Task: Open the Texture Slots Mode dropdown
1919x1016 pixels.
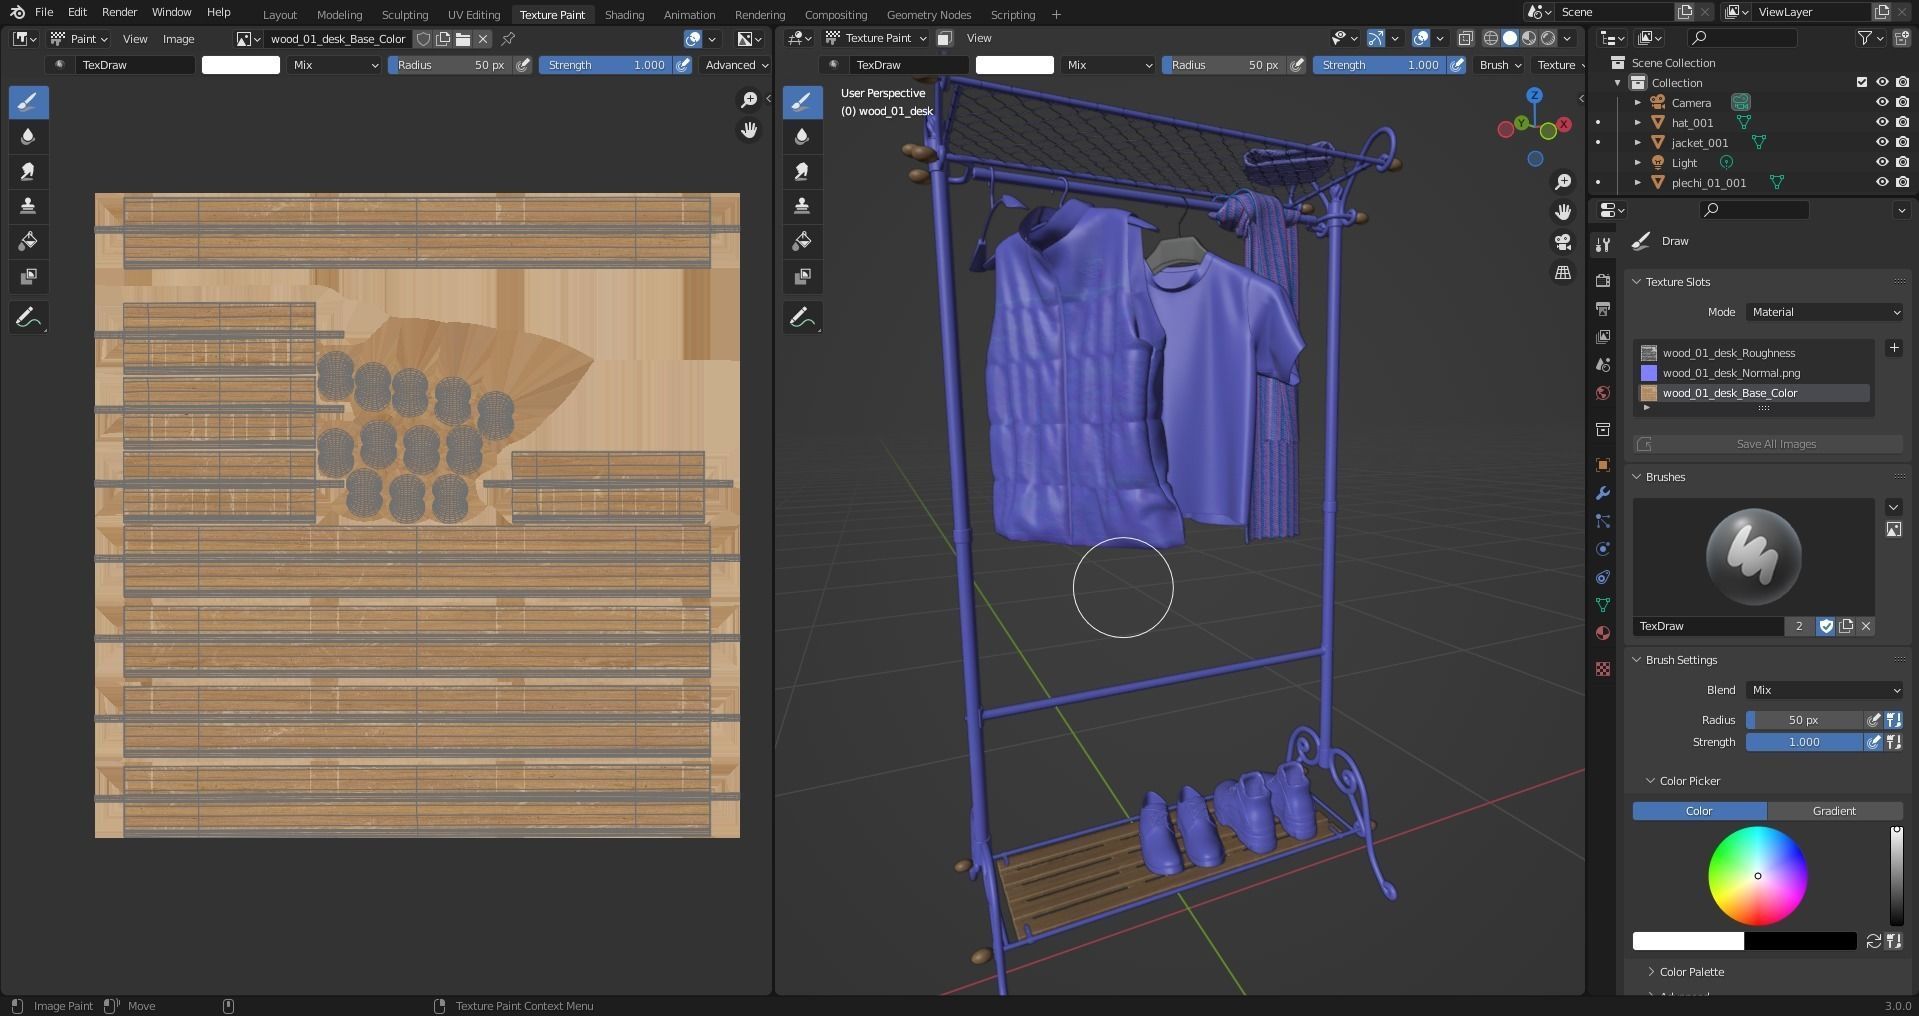Action: 1825,312
